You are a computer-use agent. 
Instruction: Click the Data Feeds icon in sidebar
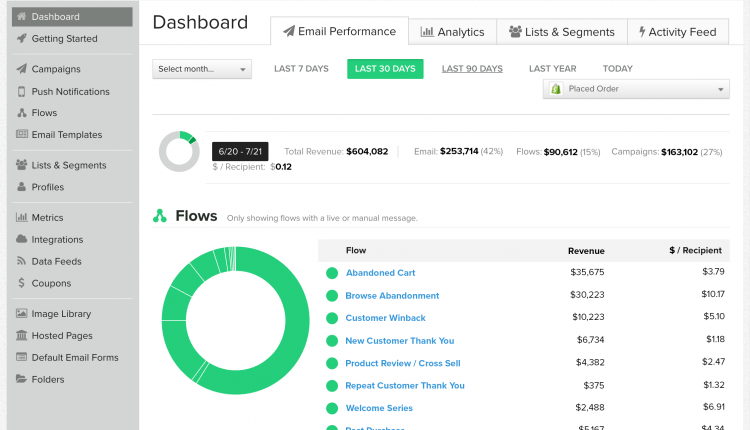(22, 262)
